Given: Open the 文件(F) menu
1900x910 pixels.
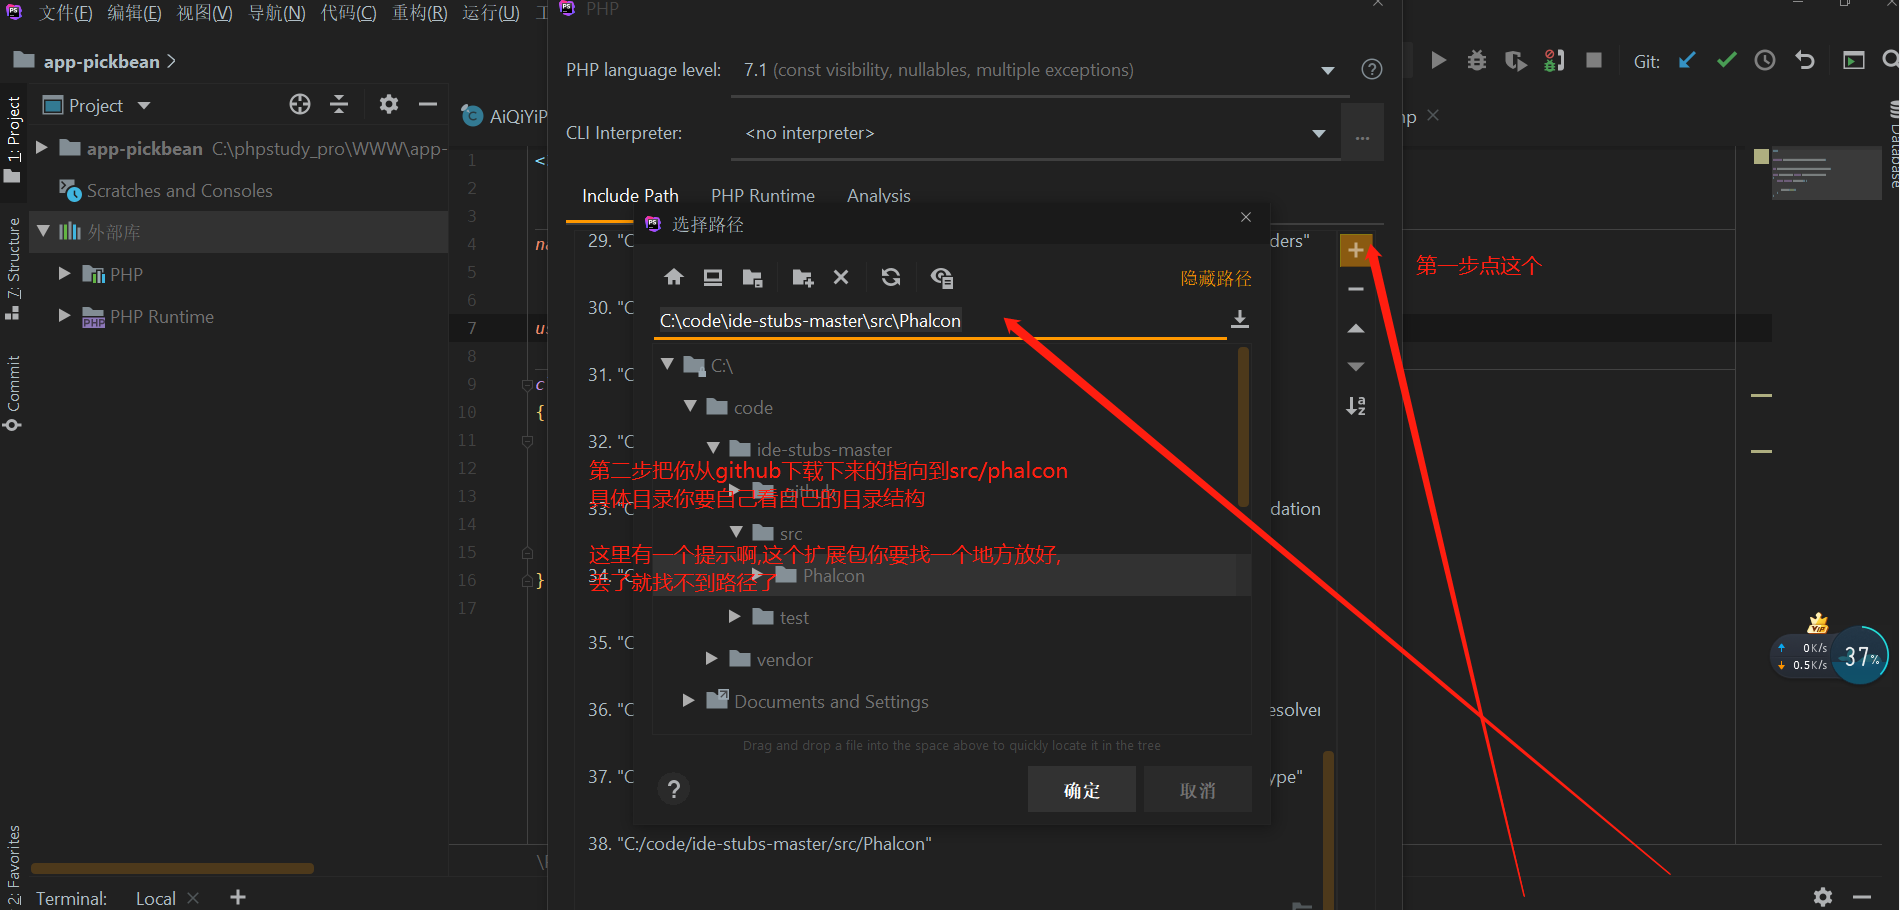Looking at the screenshot, I should pos(66,13).
